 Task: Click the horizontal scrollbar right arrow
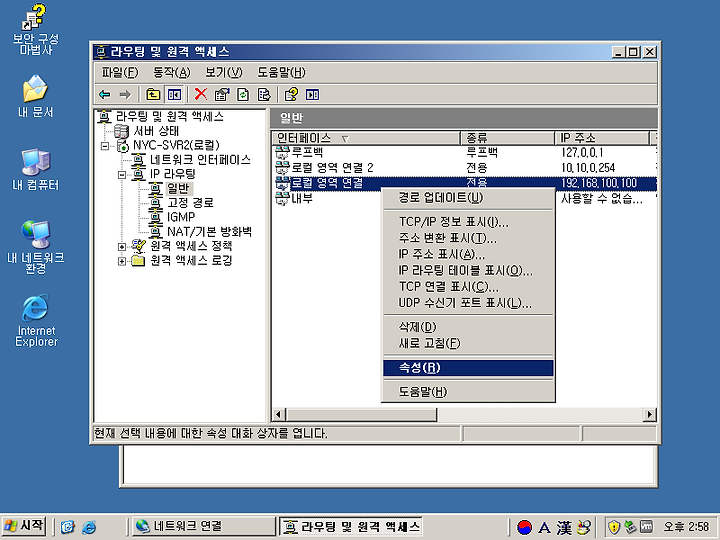pyautogui.click(x=649, y=415)
